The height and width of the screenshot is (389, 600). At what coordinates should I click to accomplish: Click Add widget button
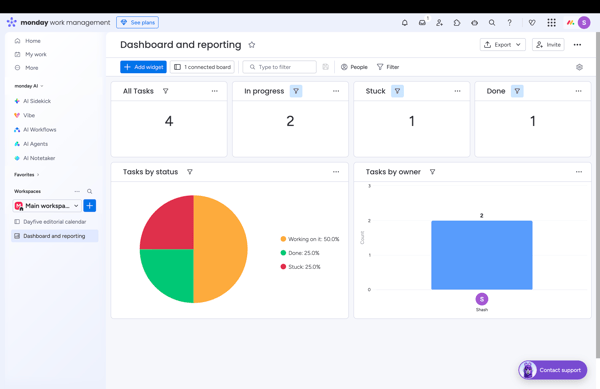[143, 67]
